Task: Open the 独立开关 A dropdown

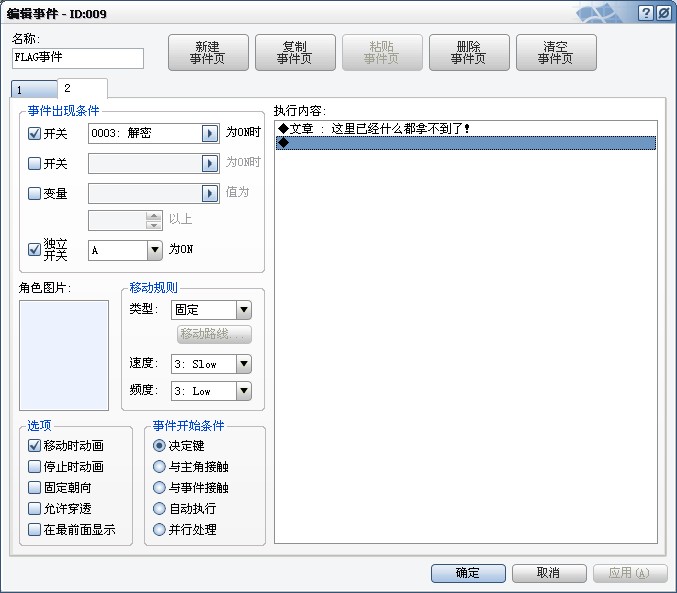Action: click(x=125, y=250)
